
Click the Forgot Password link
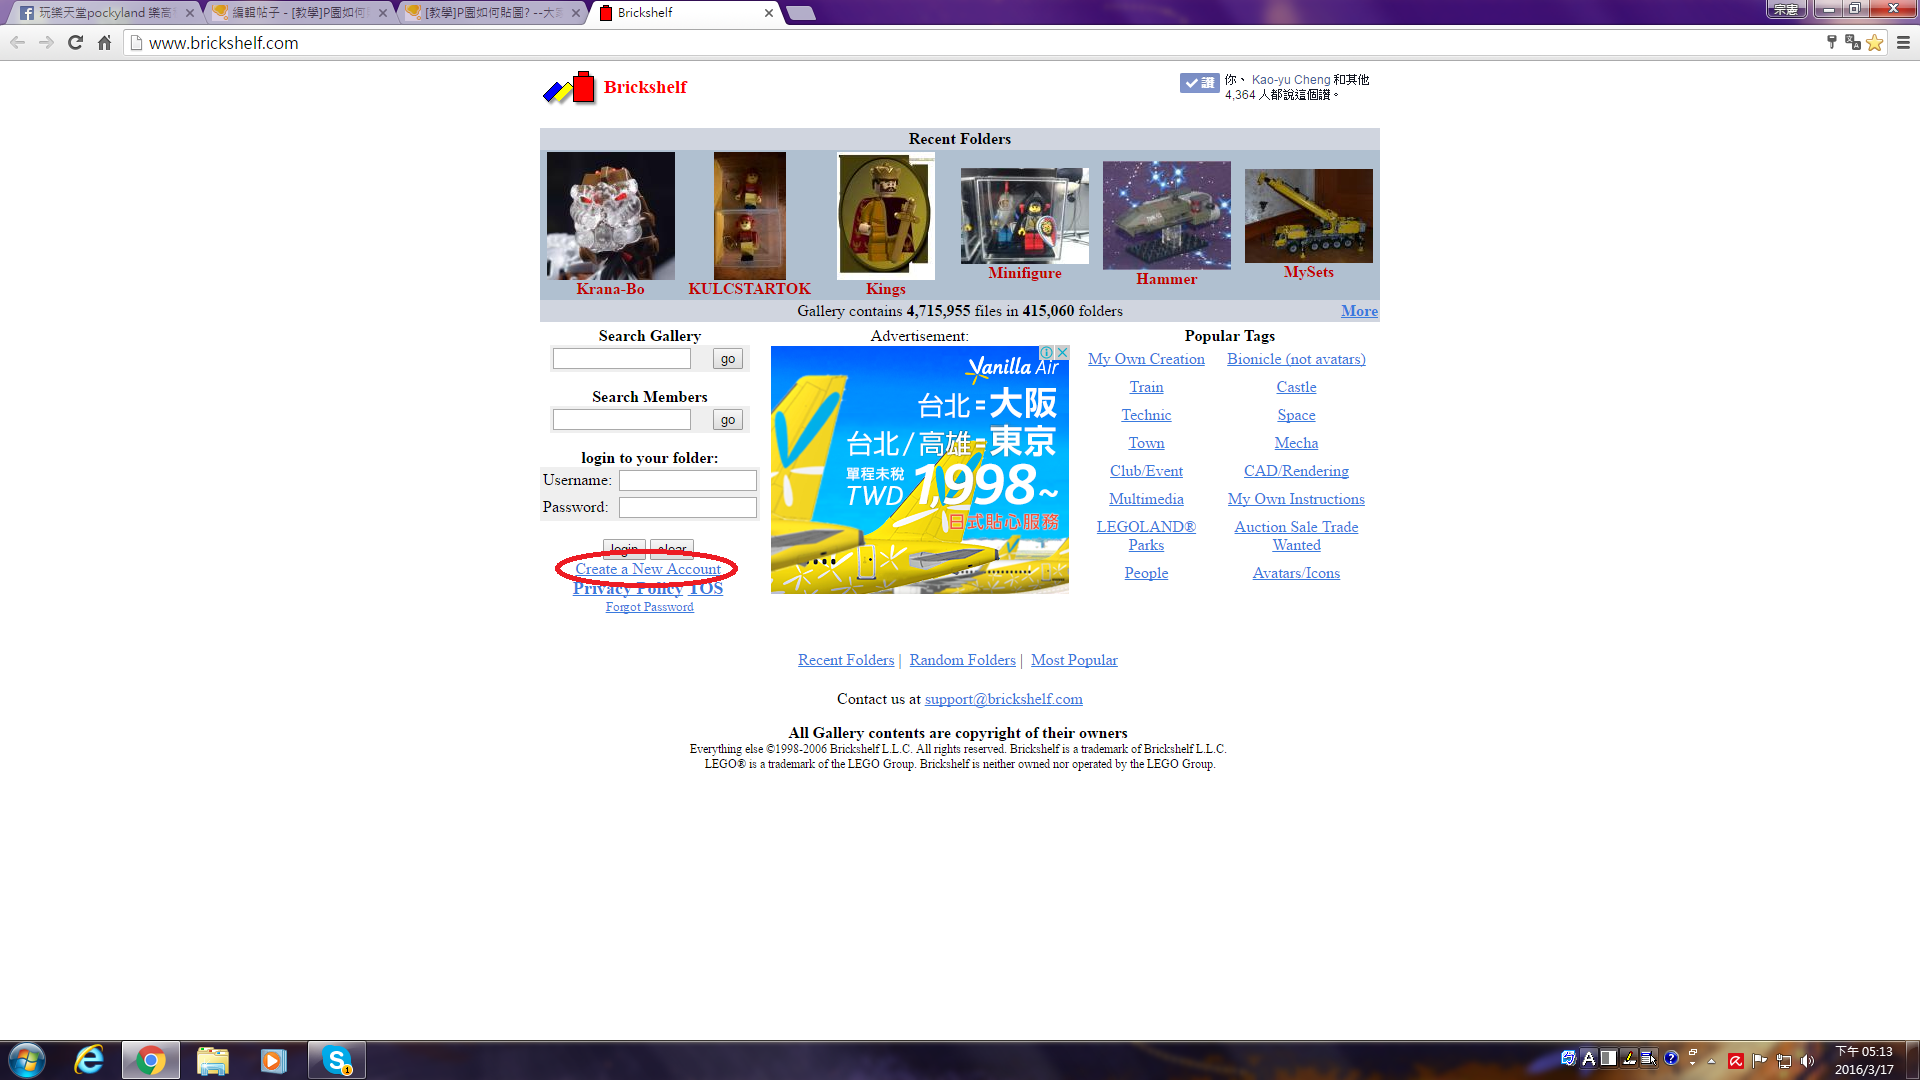(649, 607)
